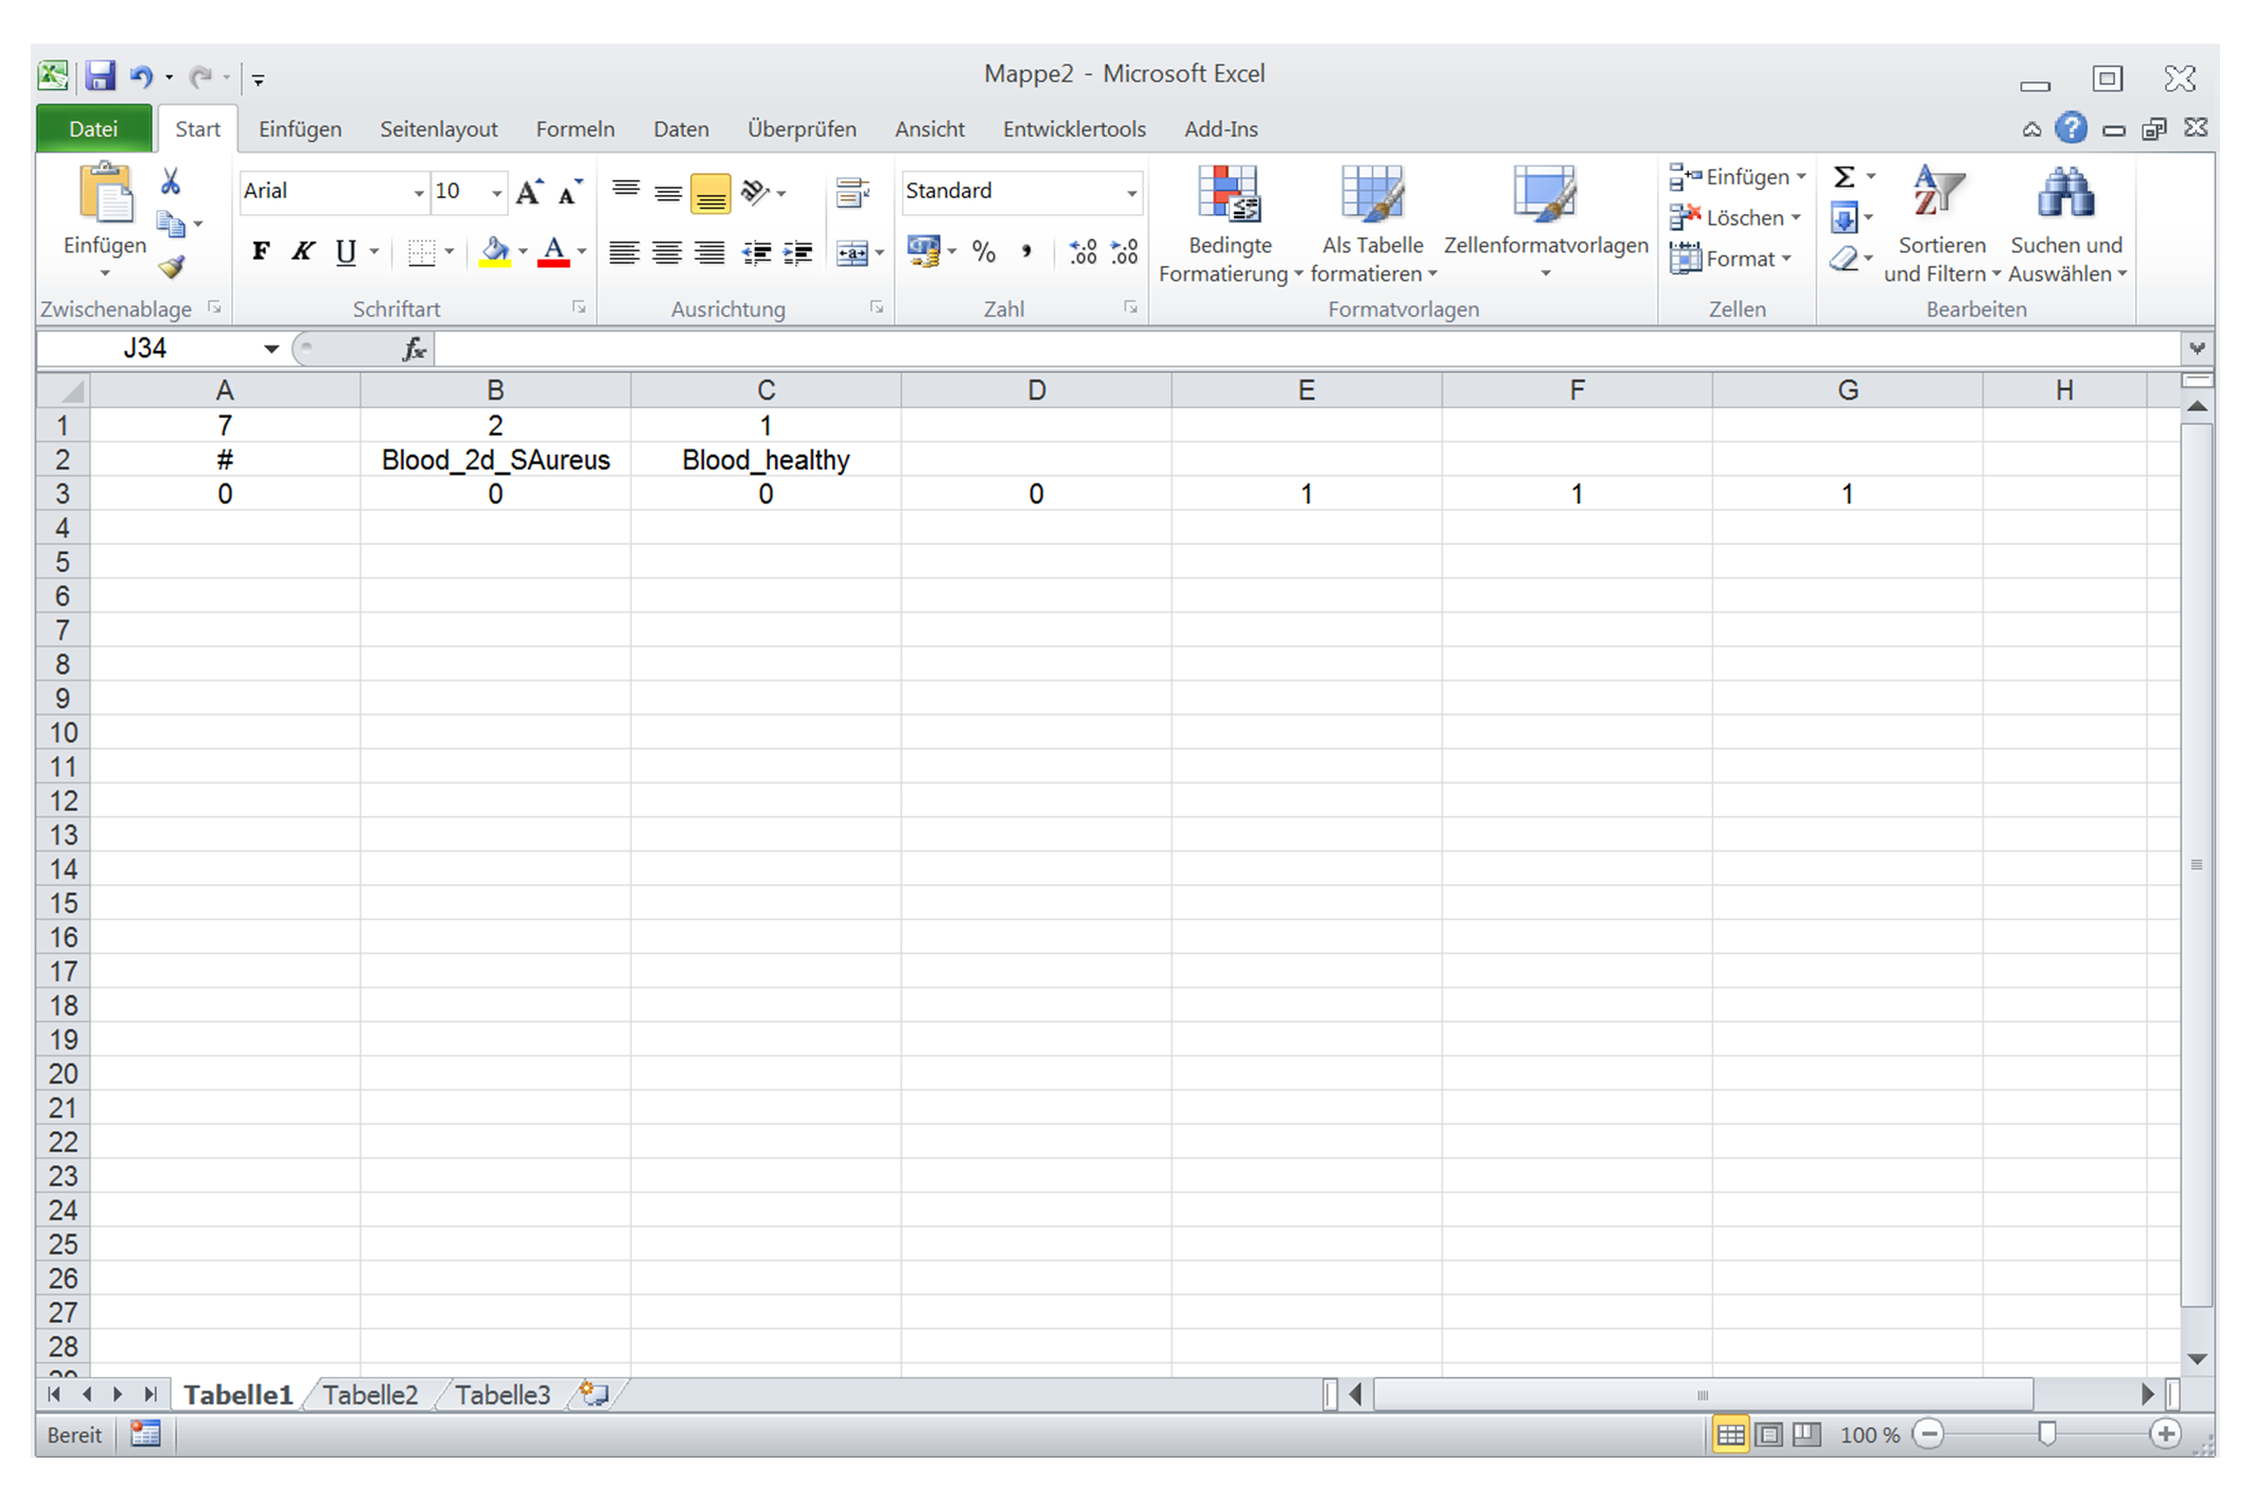
Task: Click the Cut scissors icon
Action: 170,182
